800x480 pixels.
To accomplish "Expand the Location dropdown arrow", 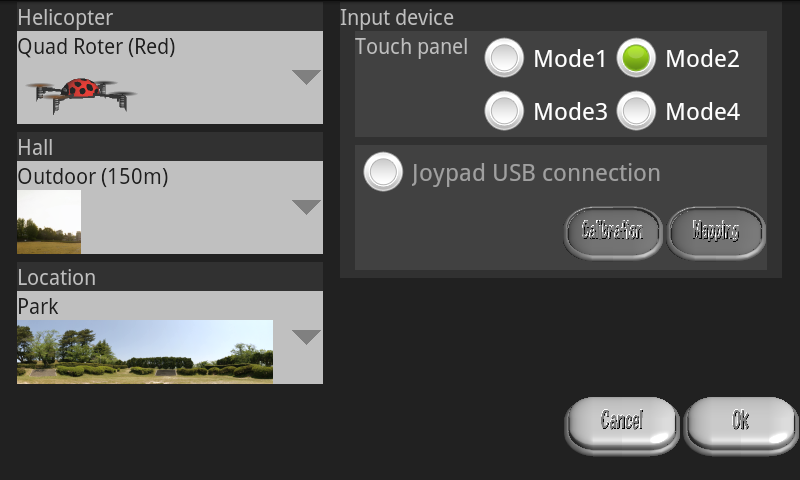I will click(305, 337).
